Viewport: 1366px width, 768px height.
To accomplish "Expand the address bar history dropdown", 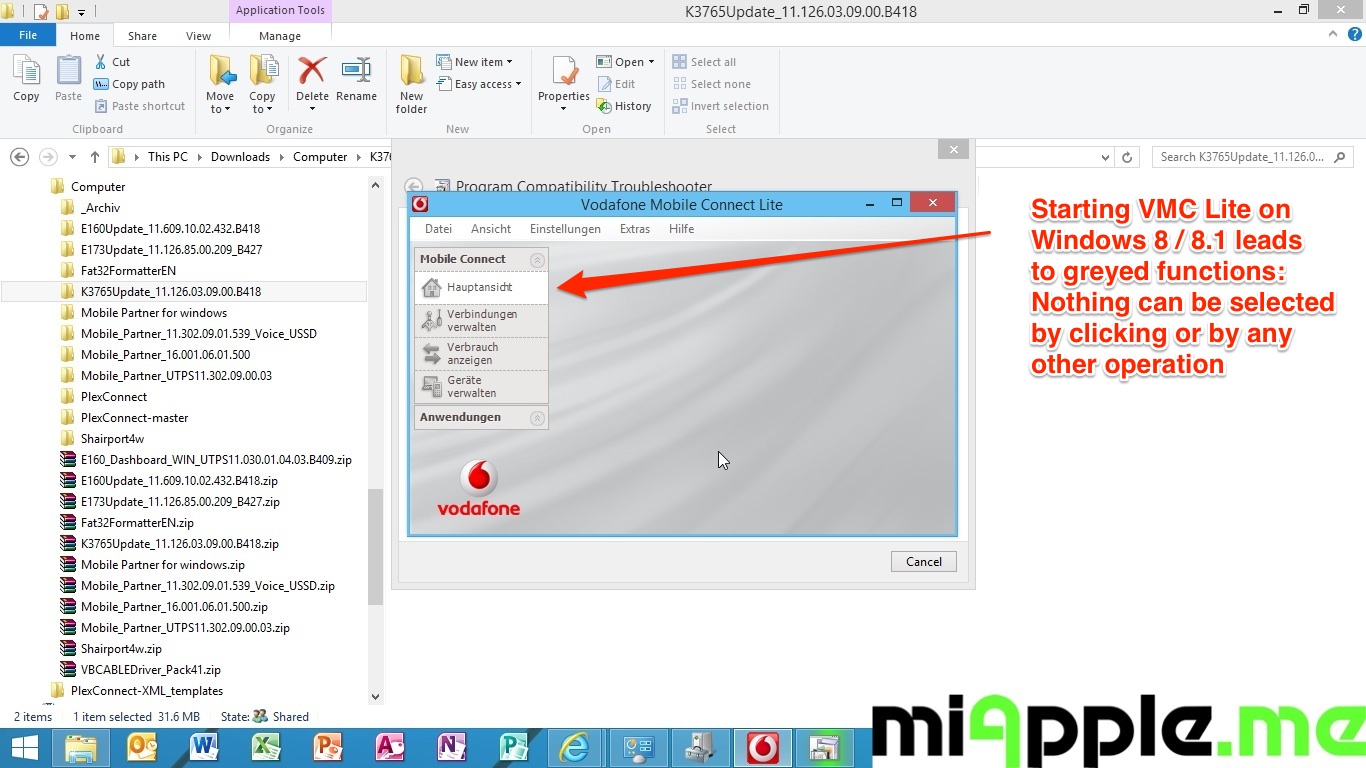I will coord(1105,157).
